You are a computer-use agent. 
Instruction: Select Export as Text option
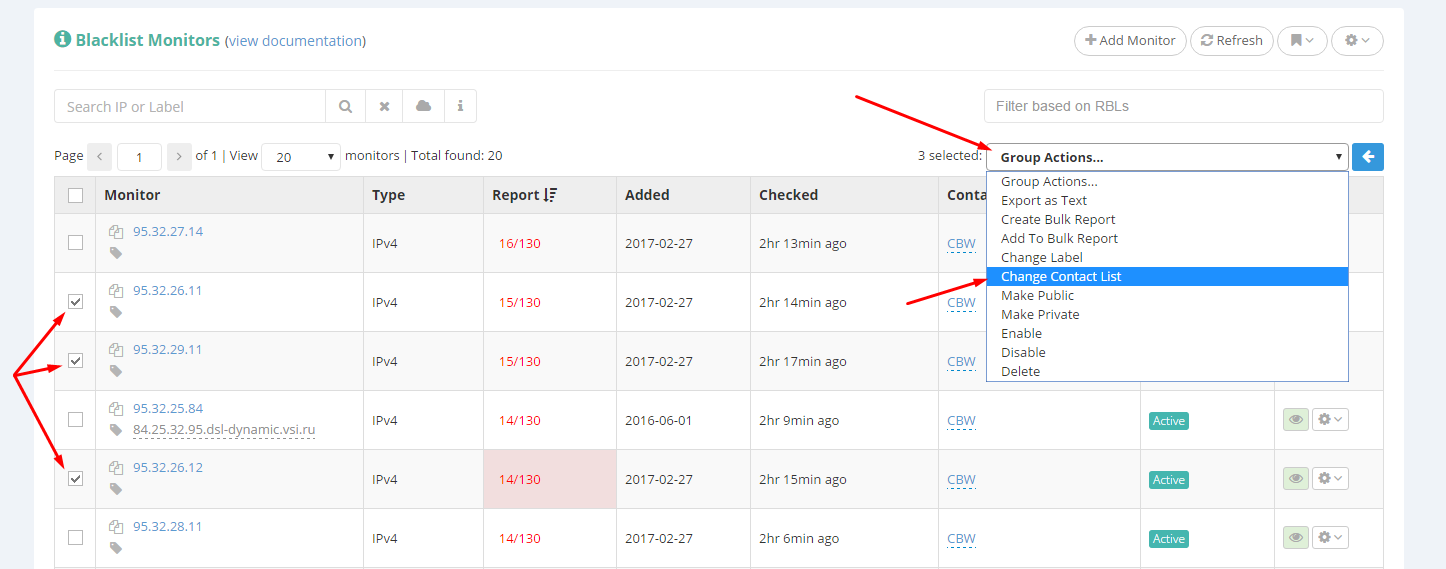click(1167, 200)
